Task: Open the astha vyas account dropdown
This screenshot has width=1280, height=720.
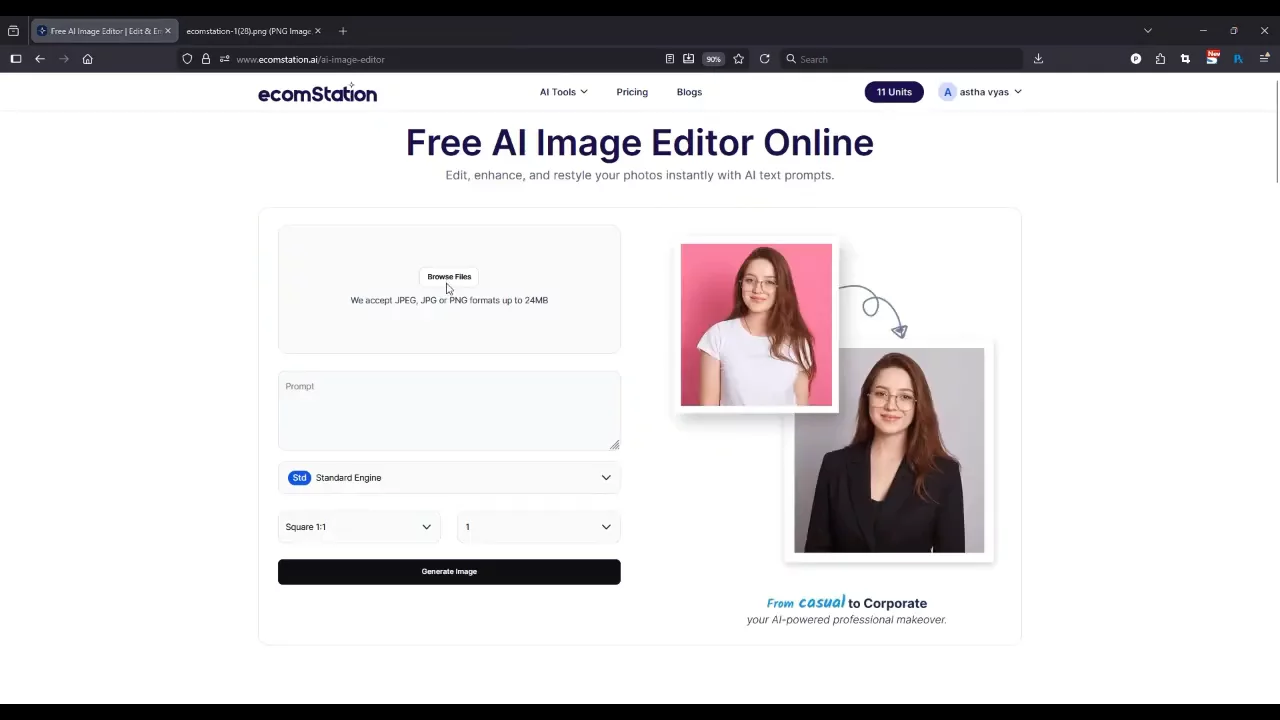Action: coord(981,92)
